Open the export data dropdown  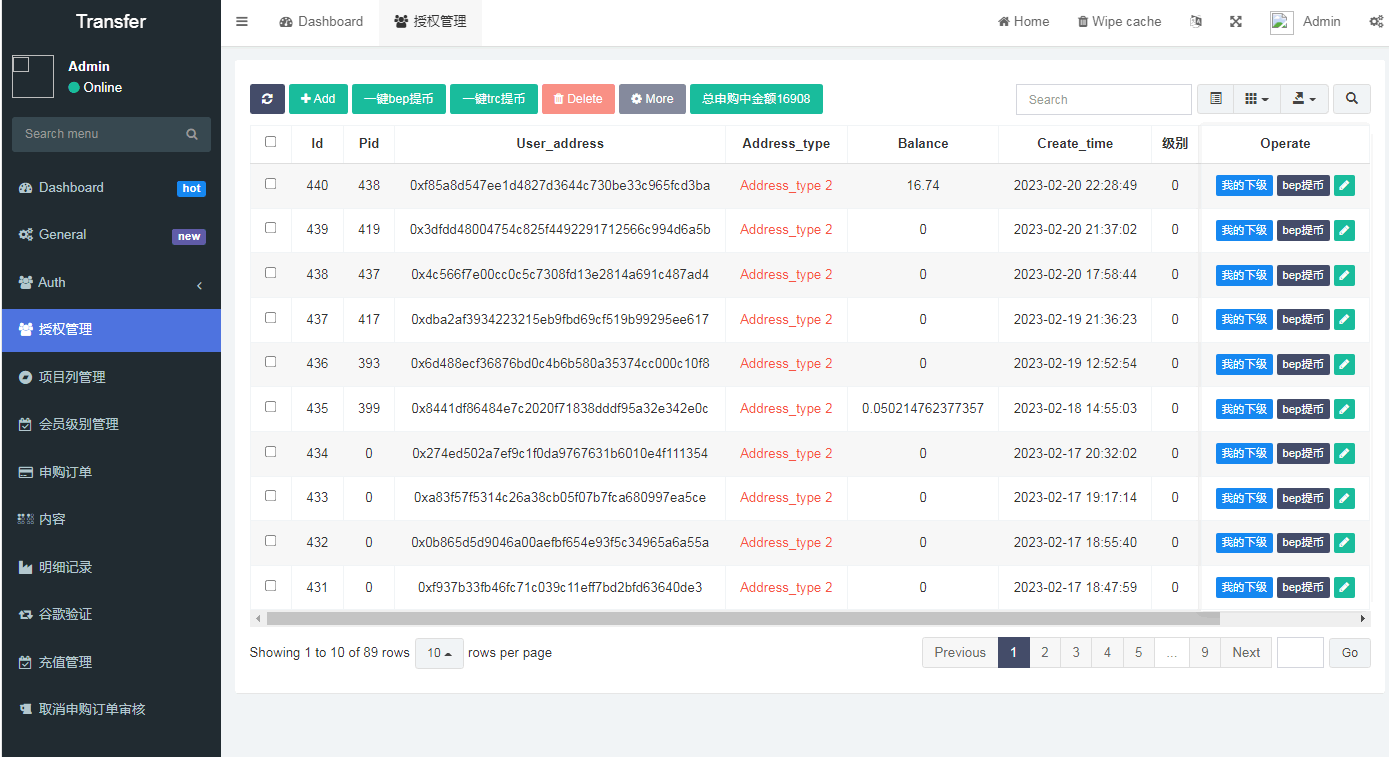click(x=1304, y=99)
